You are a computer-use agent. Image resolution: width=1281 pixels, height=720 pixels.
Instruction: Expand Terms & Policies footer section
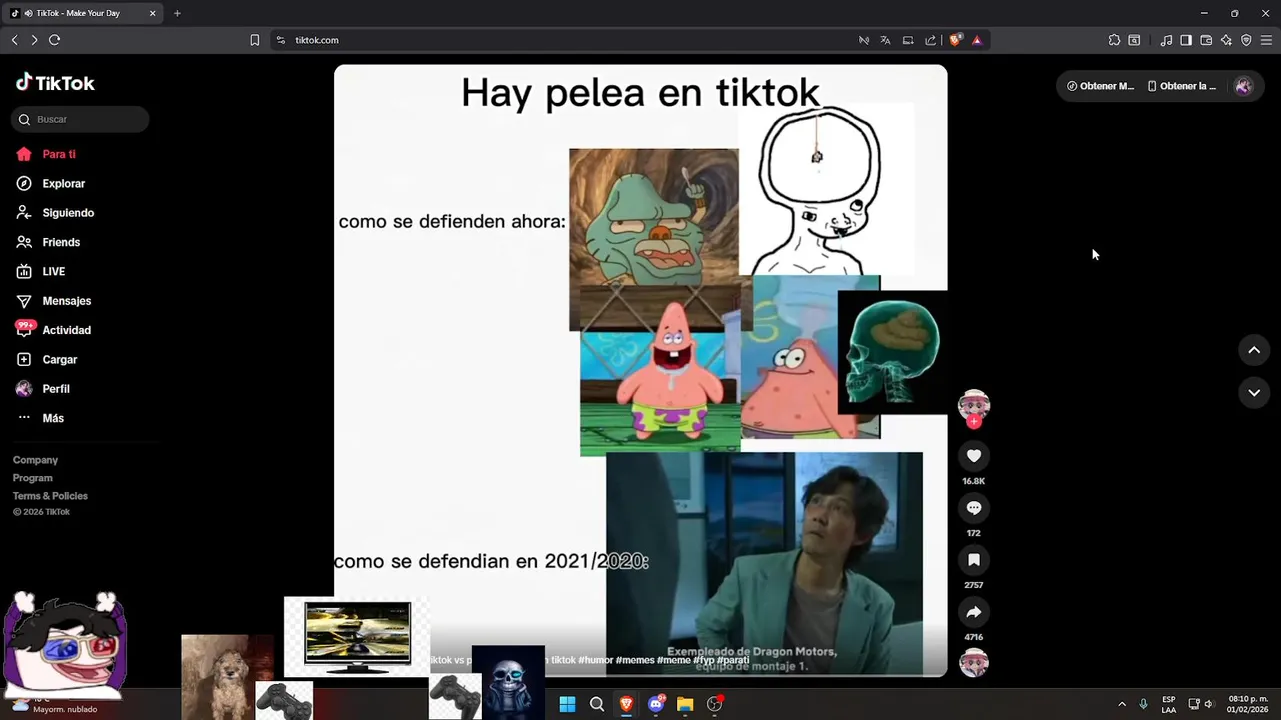[x=51, y=496]
